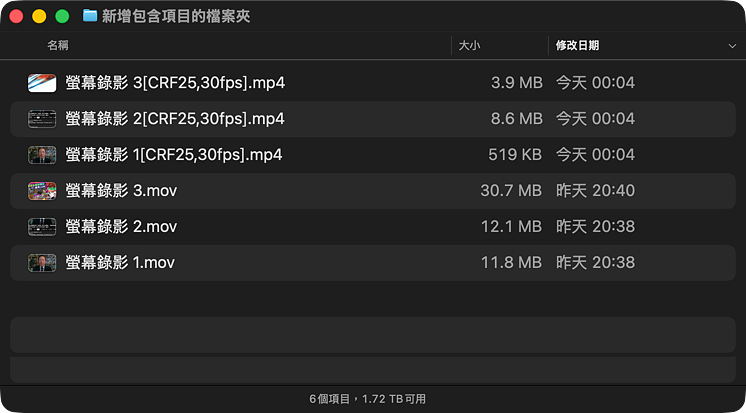
Task: Sort files by 名稱 column header
Action: coord(58,46)
